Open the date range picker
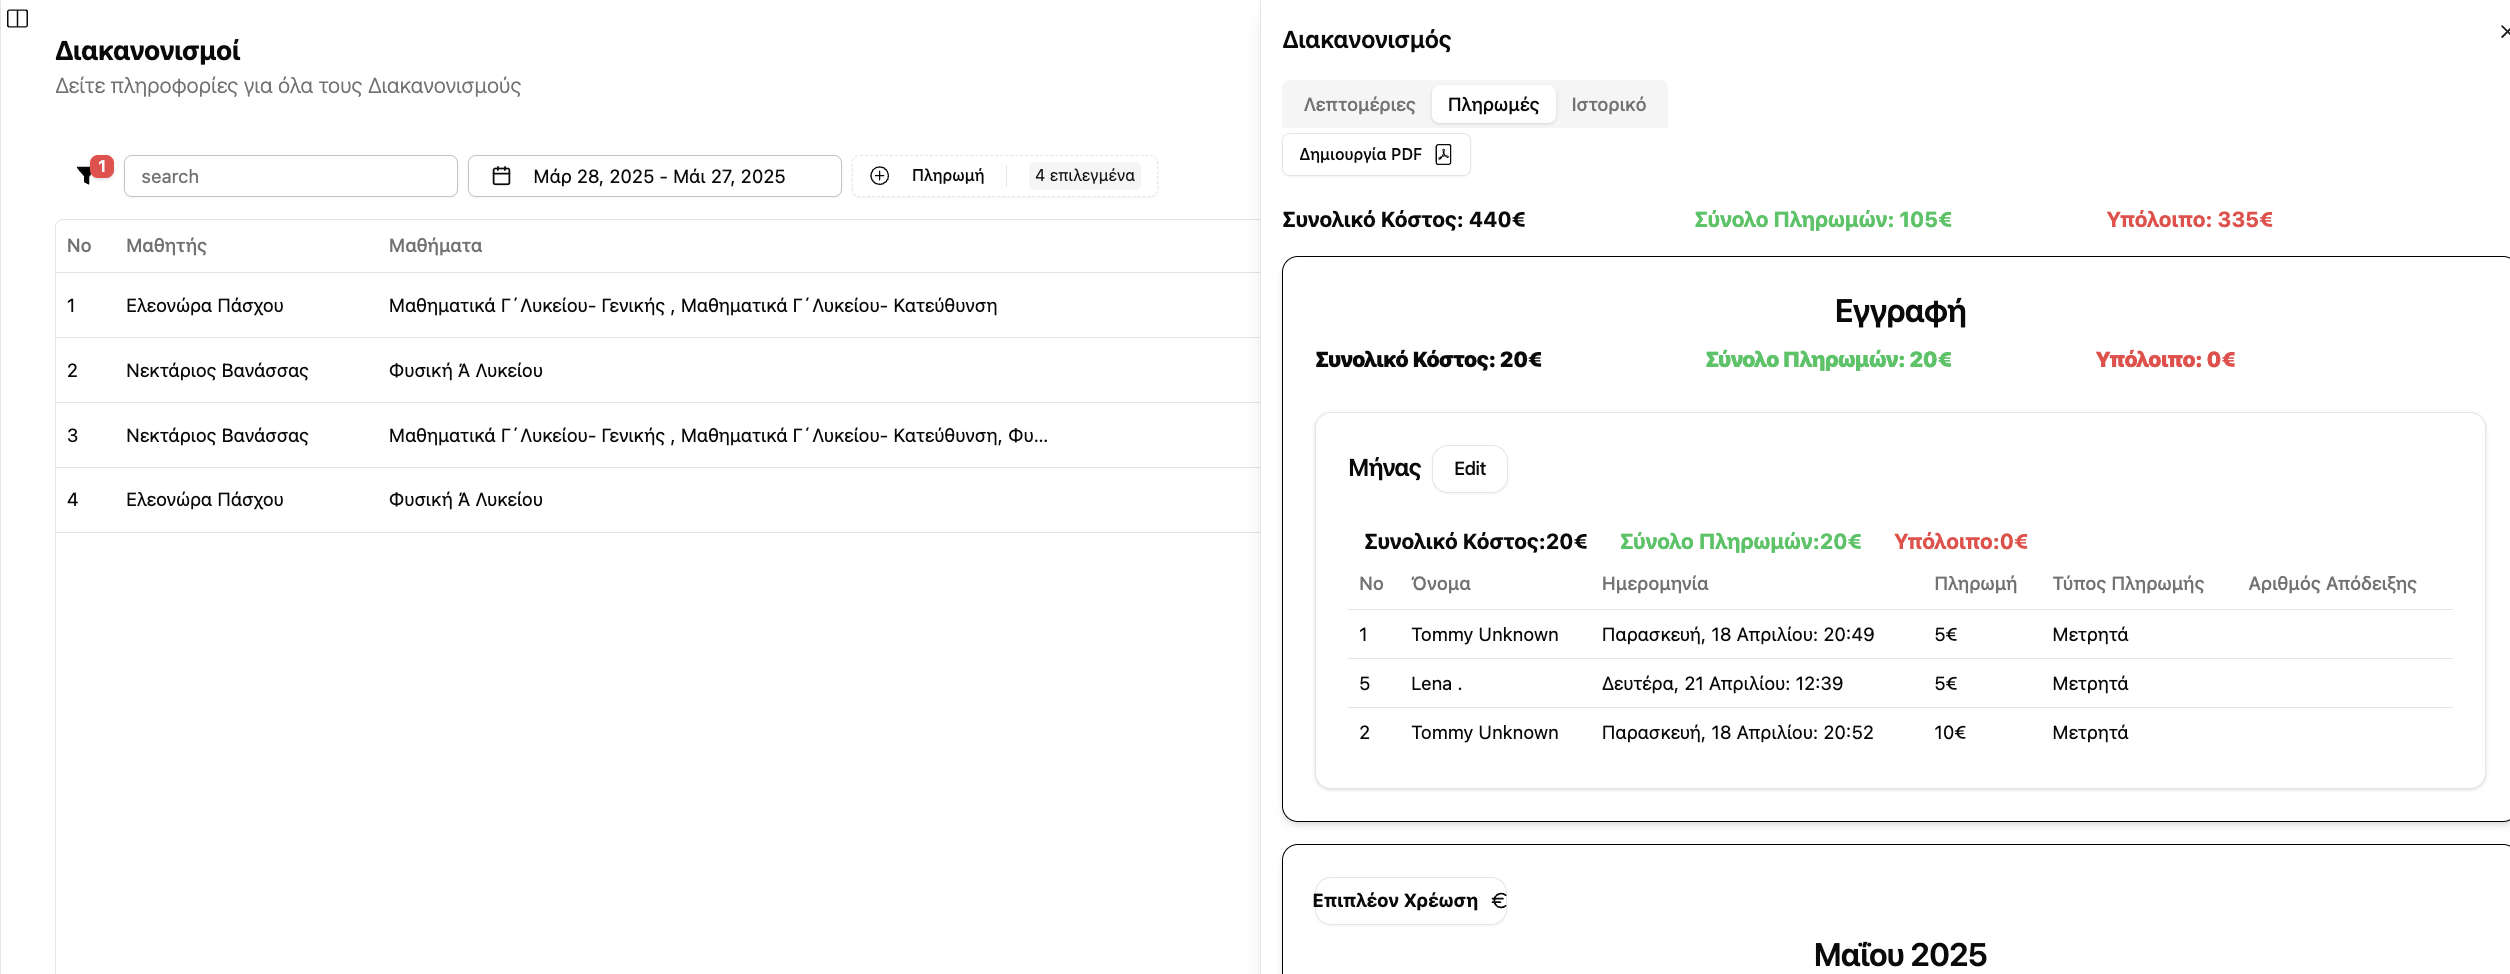 click(655, 176)
